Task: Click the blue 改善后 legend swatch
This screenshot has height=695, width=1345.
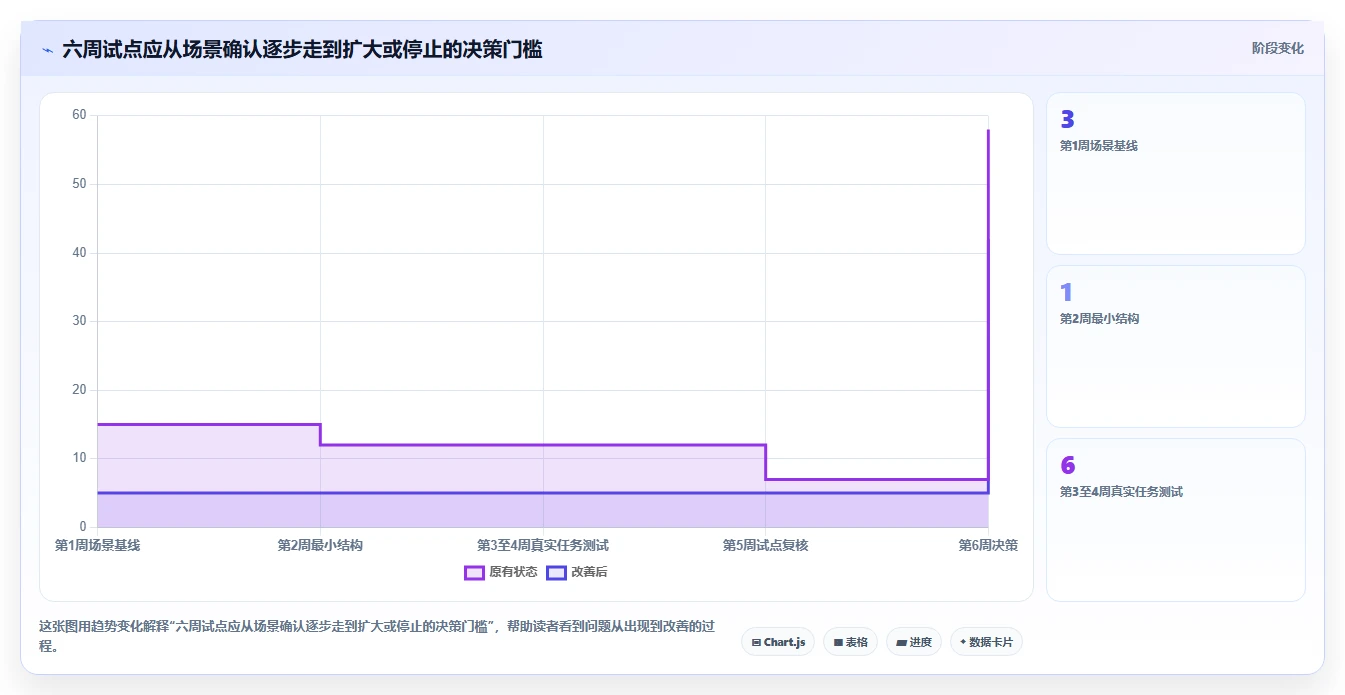Action: click(556, 572)
